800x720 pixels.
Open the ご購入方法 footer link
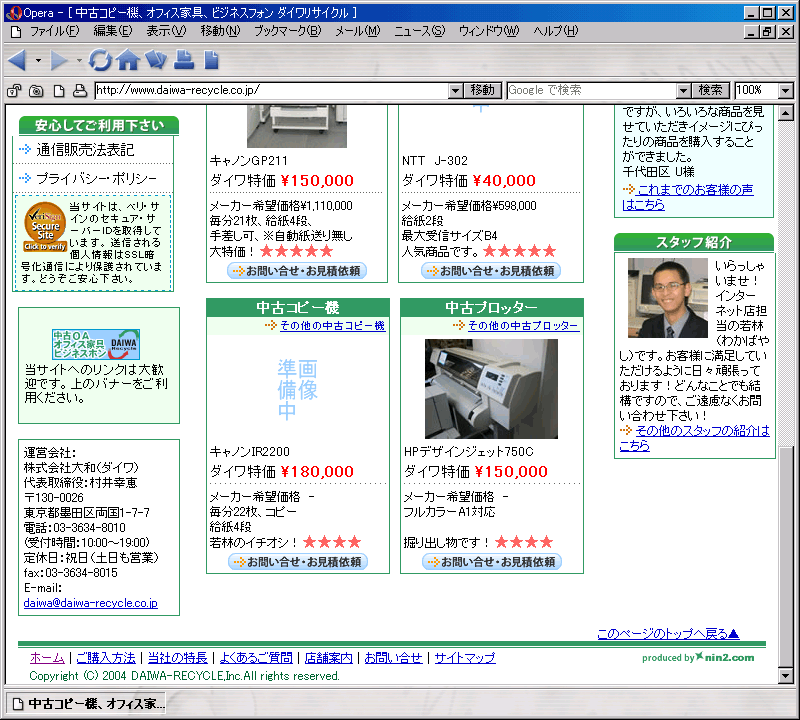[x=106, y=658]
